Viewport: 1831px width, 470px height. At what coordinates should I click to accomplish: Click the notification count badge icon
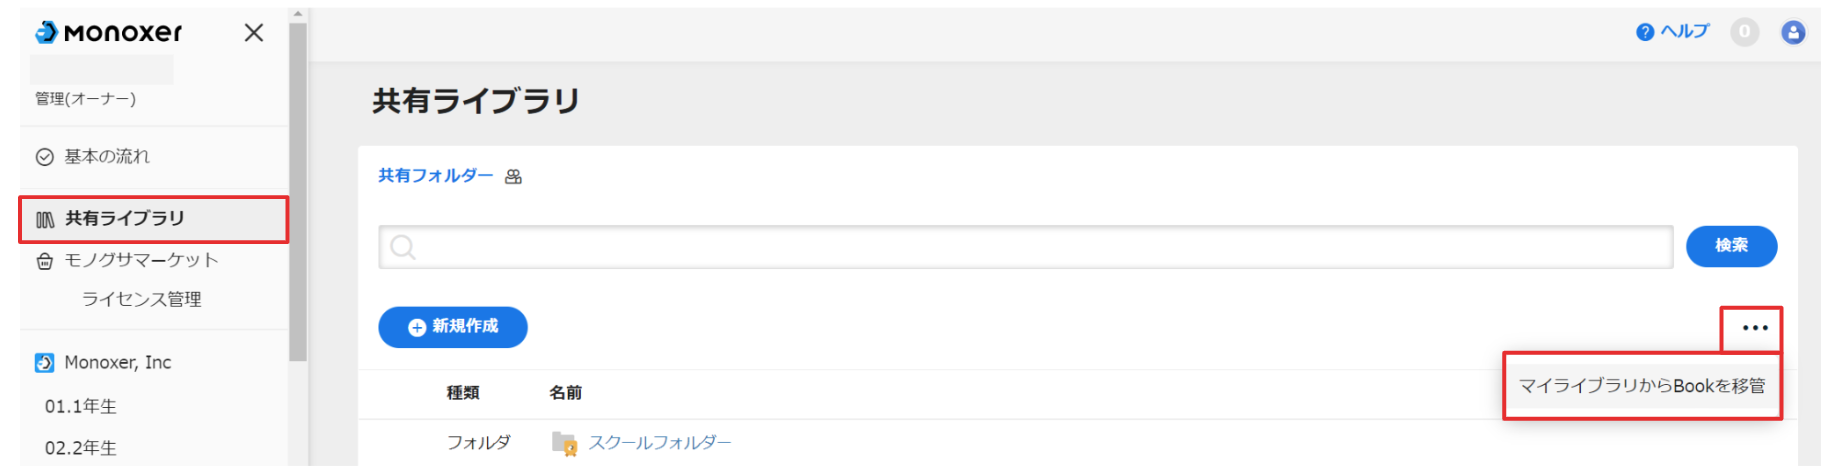click(1745, 32)
